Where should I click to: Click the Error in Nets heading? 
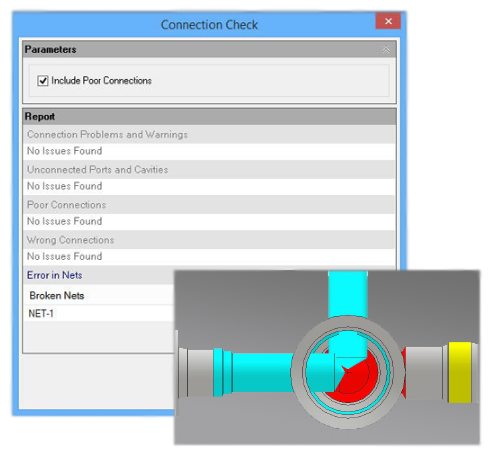pyautogui.click(x=55, y=275)
